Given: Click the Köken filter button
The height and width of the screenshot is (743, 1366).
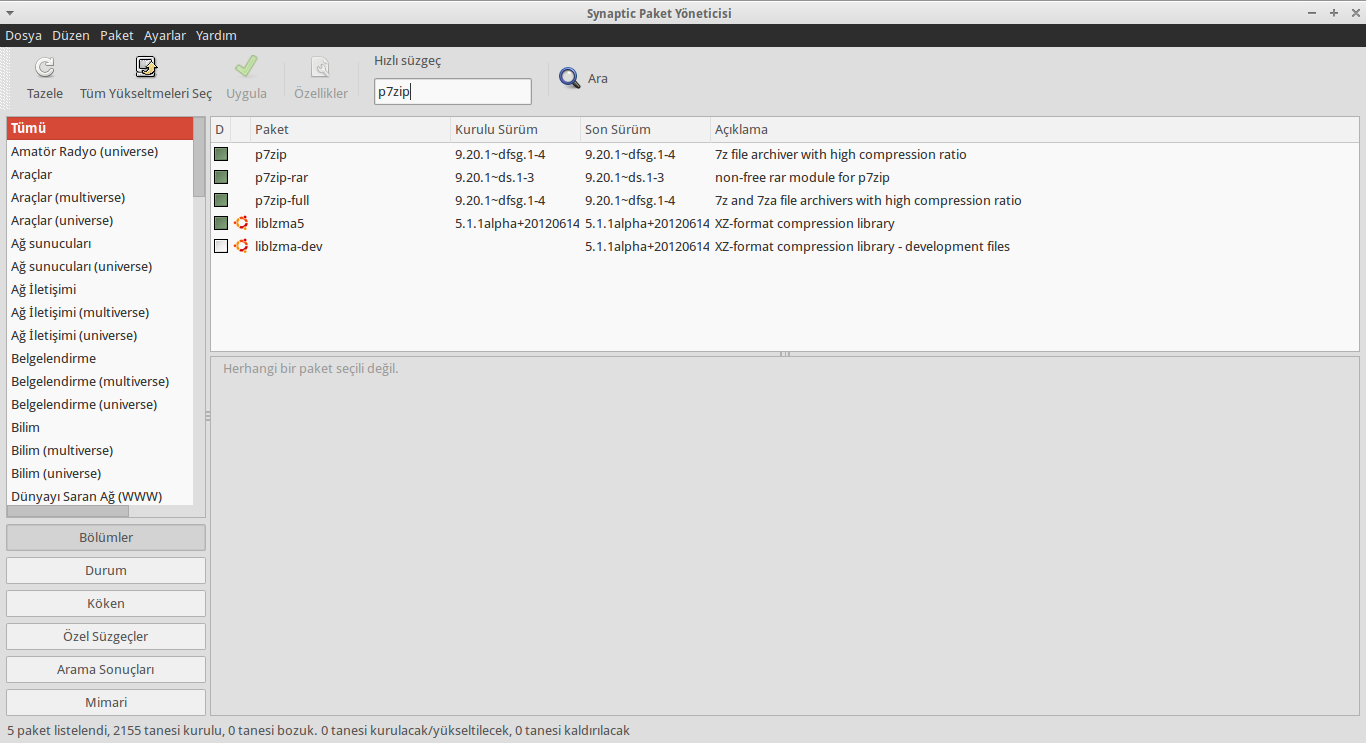Looking at the screenshot, I should (x=106, y=604).
